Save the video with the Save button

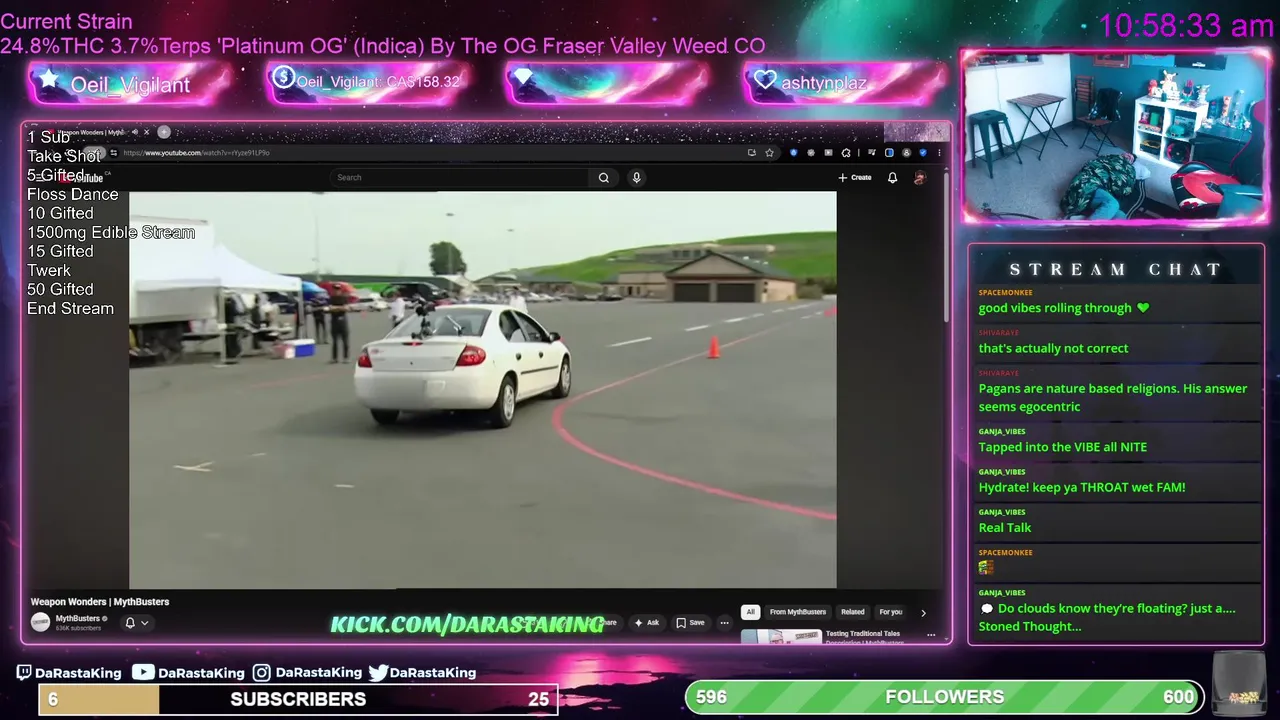tap(690, 622)
